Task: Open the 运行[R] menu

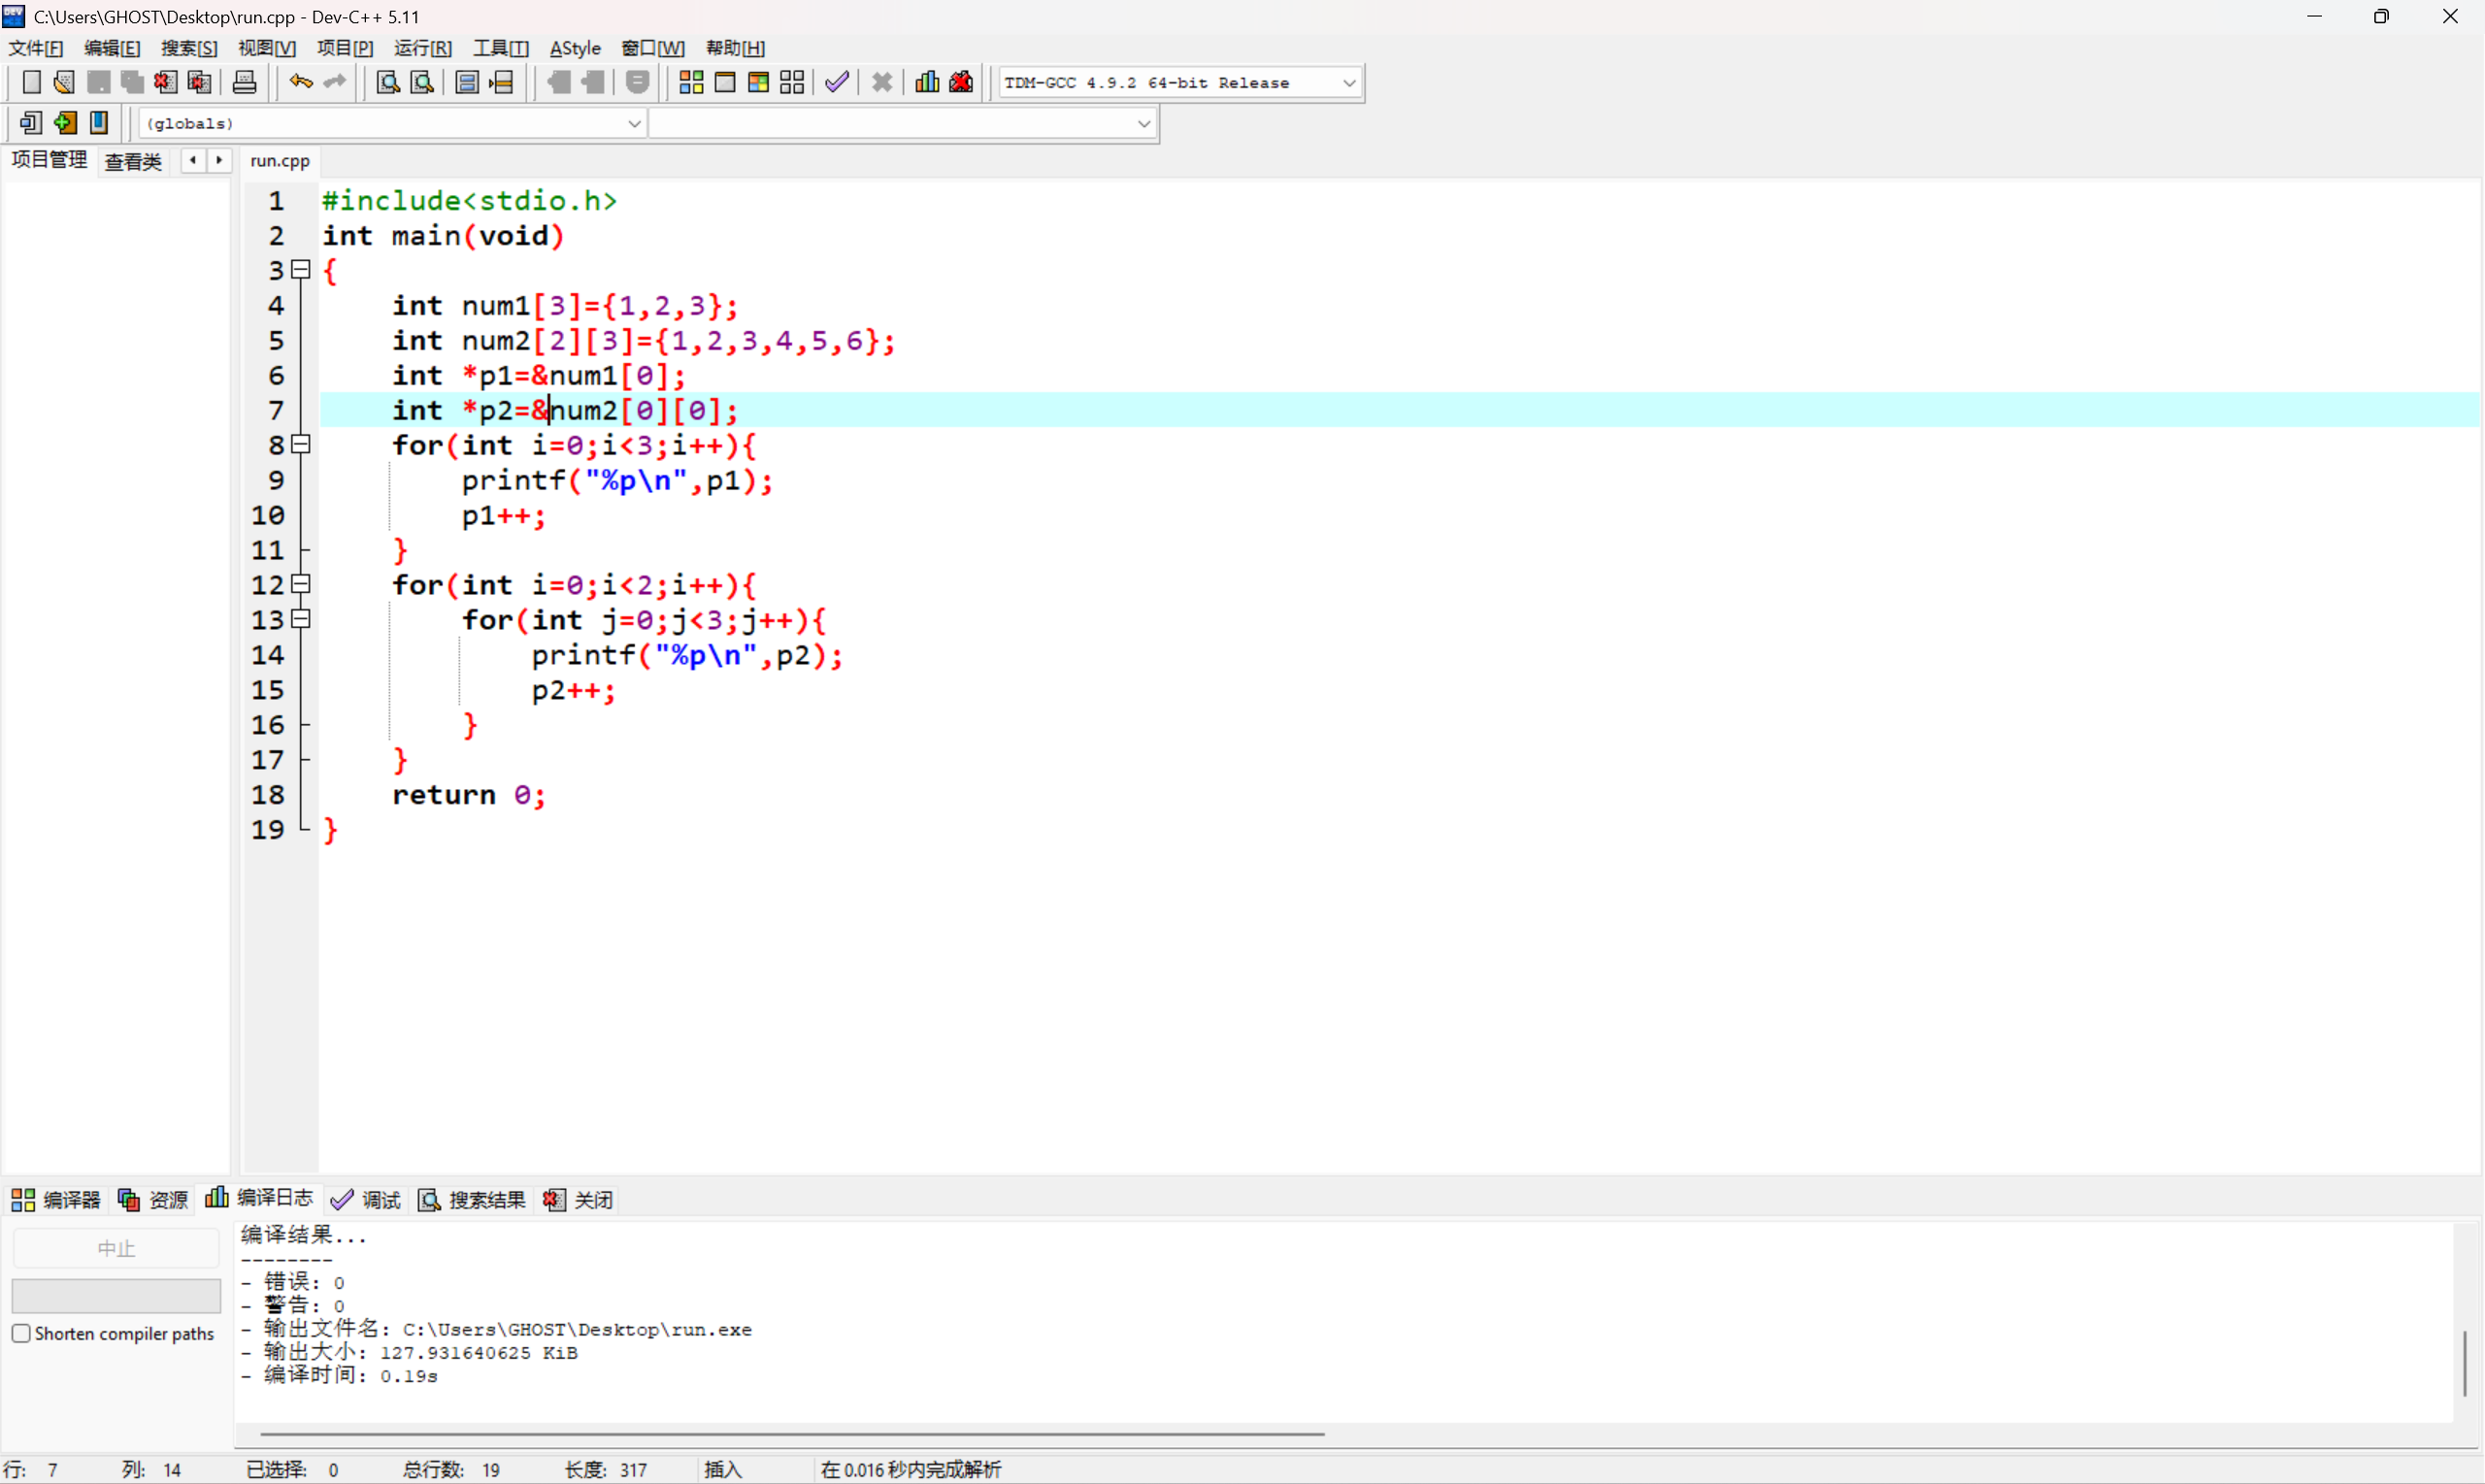Action: click(x=422, y=48)
